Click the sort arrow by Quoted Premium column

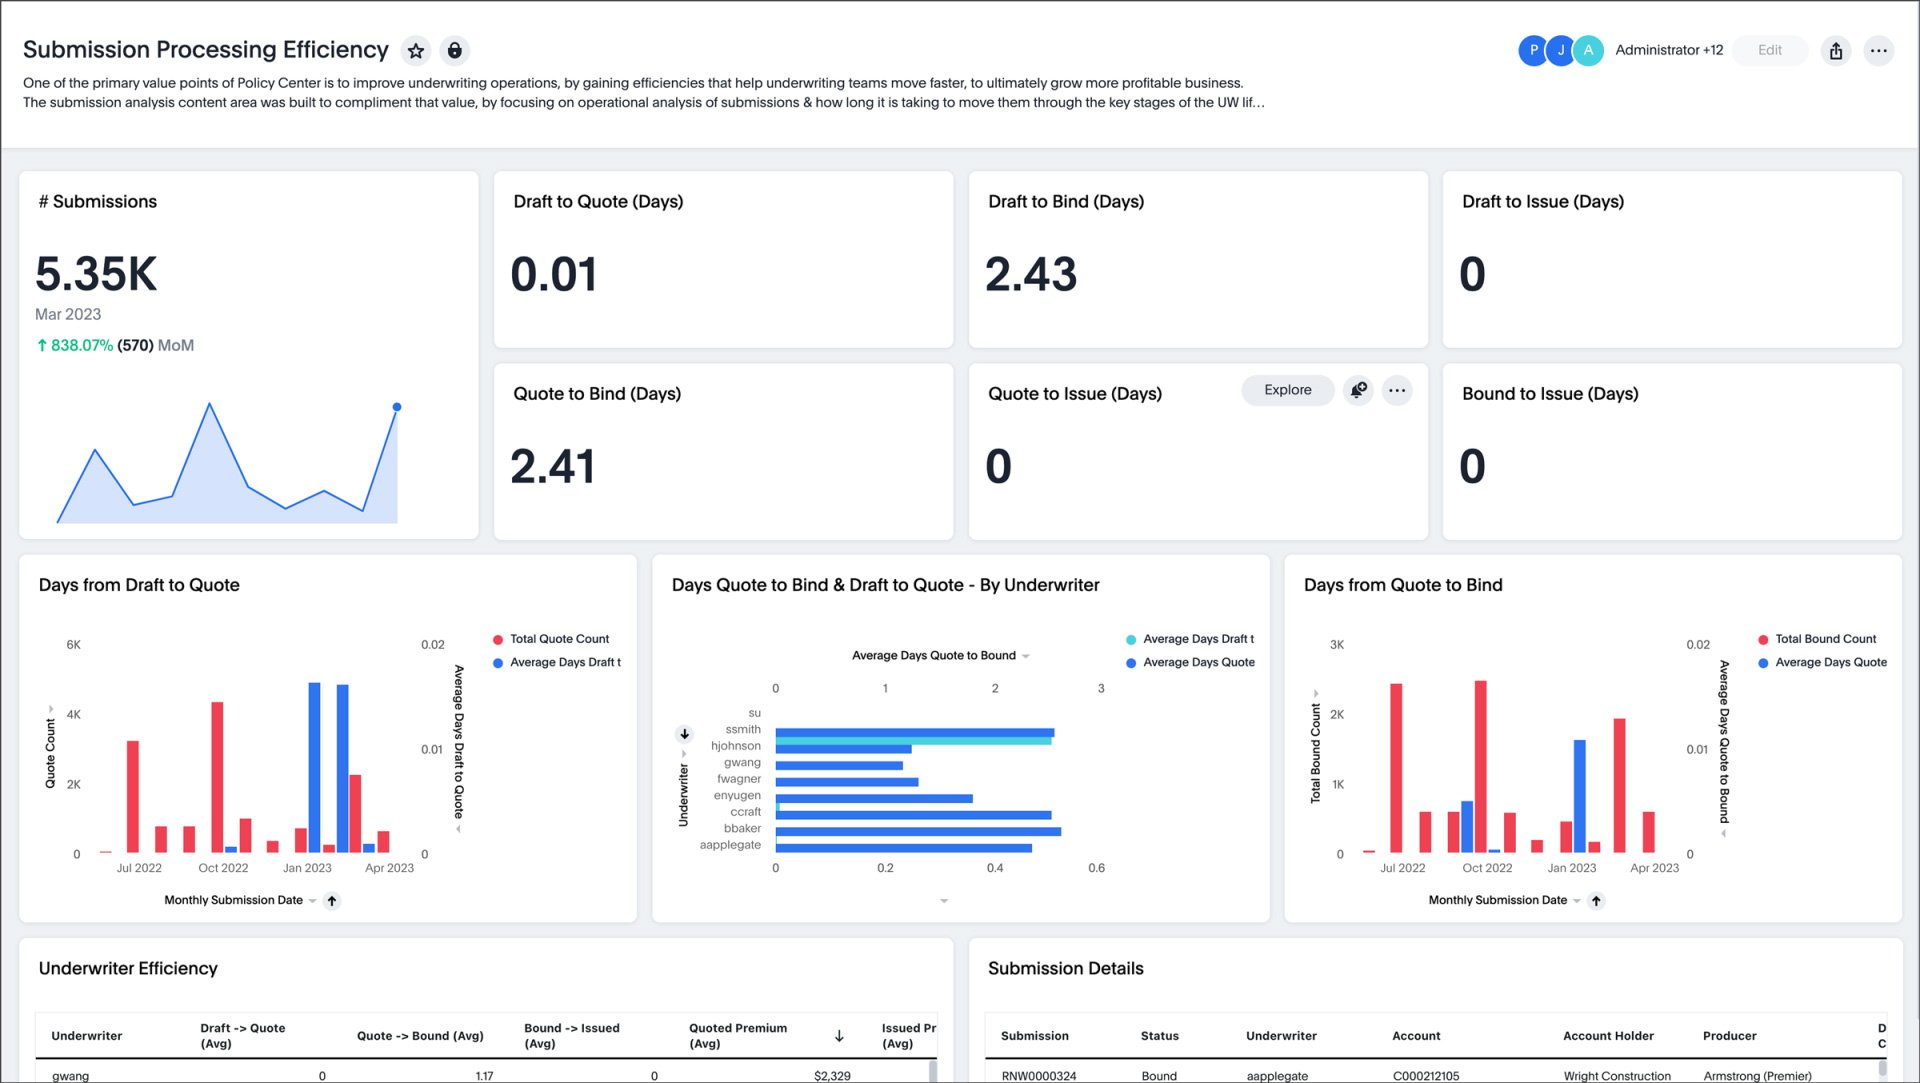point(839,1036)
